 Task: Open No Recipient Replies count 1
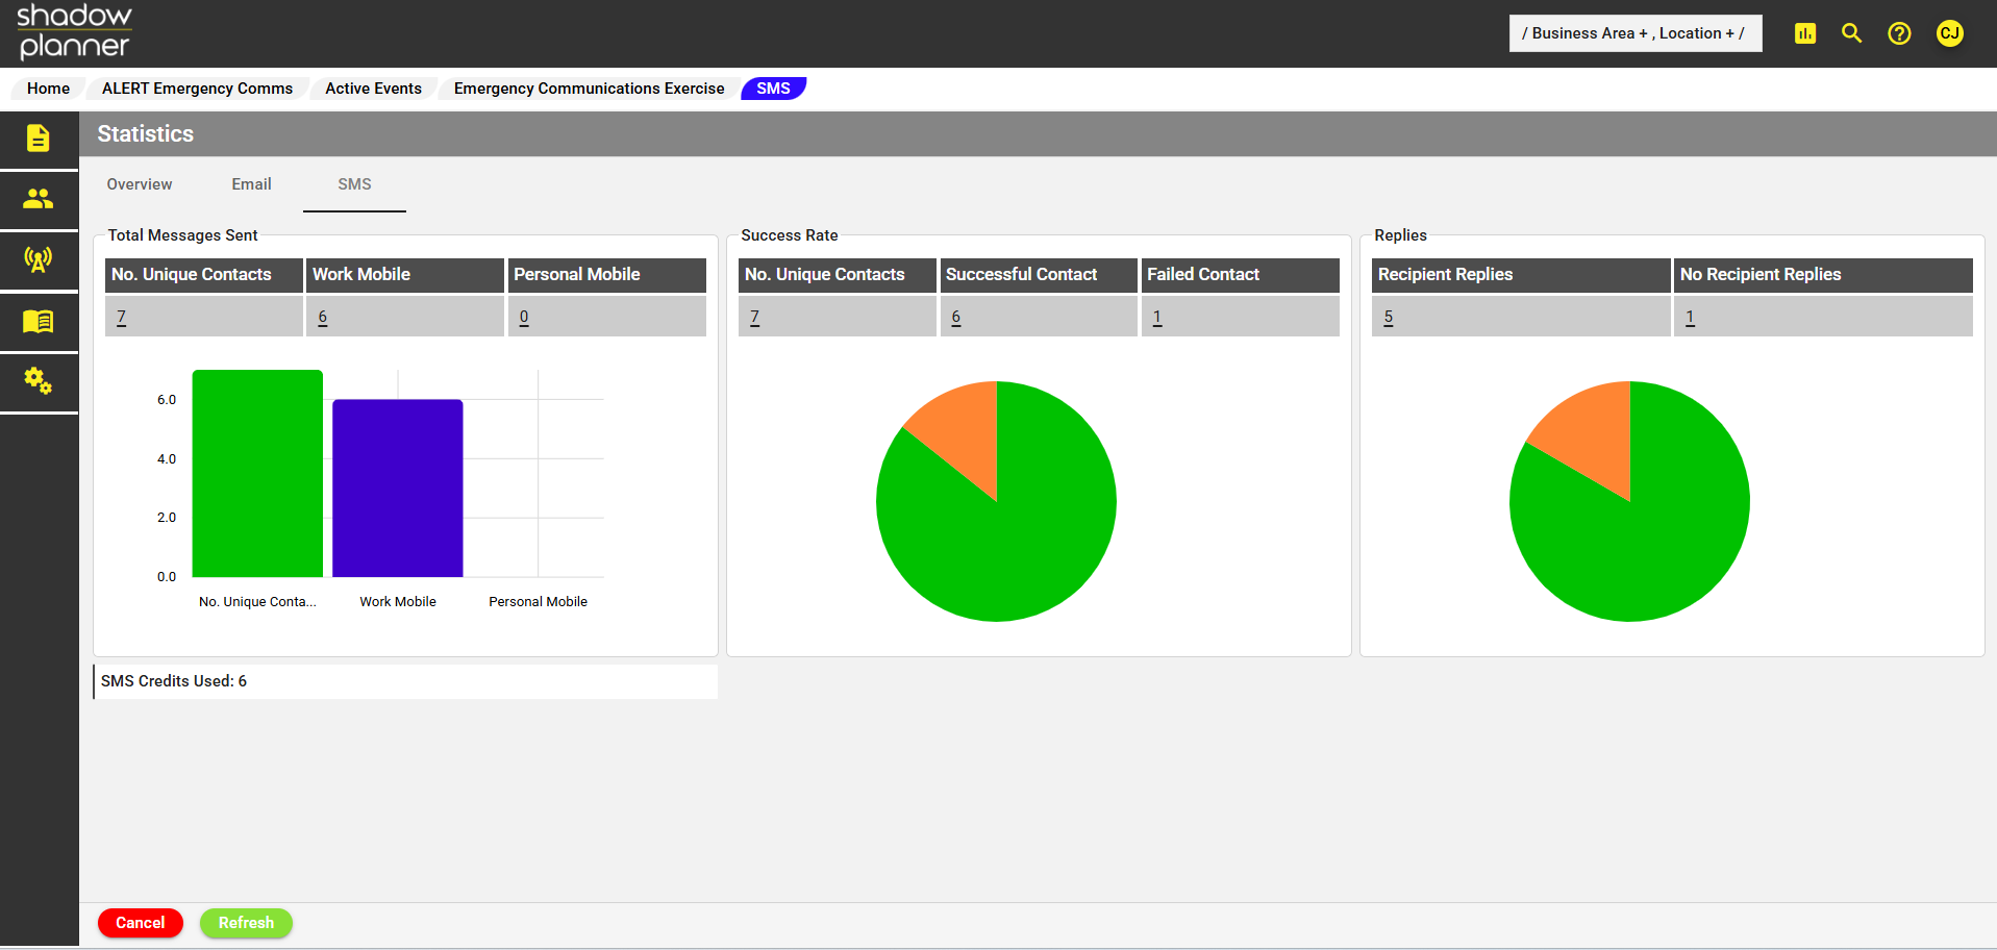pyautogui.click(x=1690, y=317)
